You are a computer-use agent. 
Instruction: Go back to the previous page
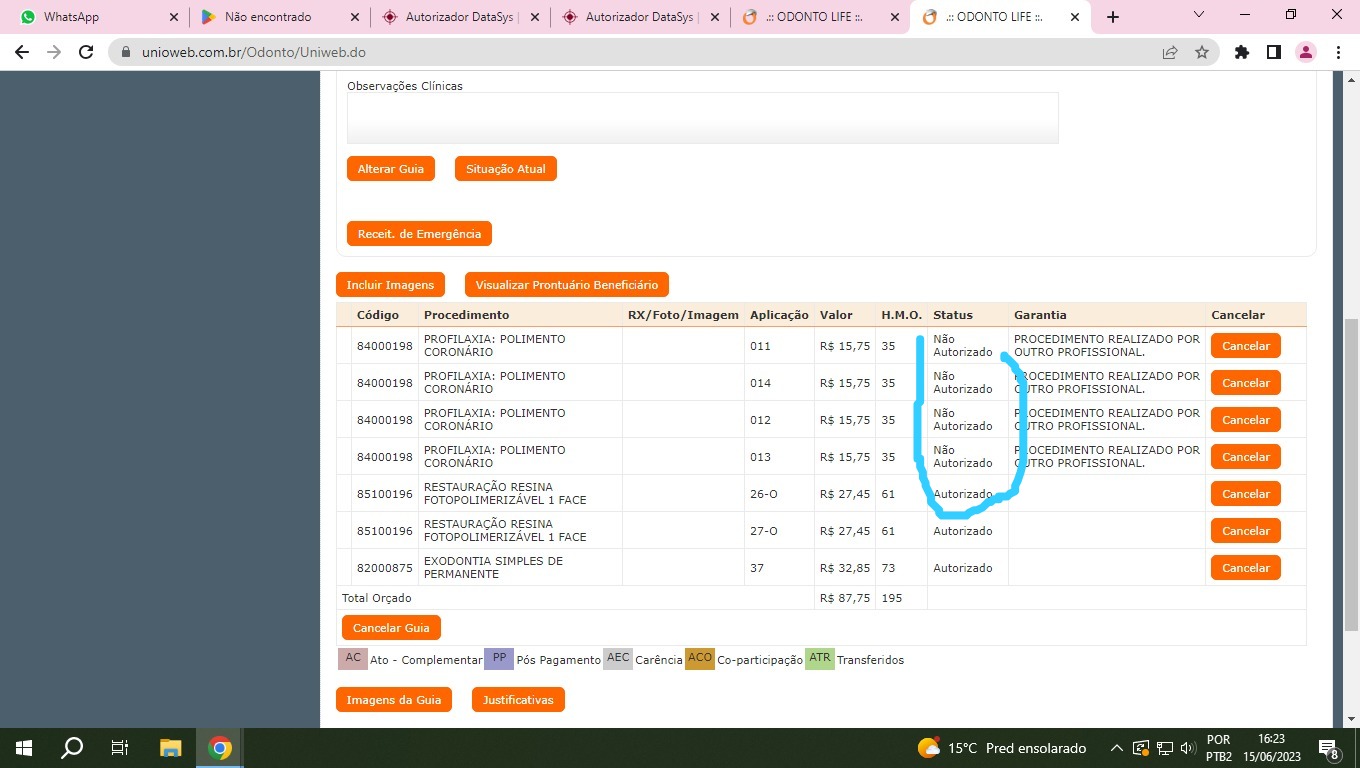pyautogui.click(x=22, y=52)
